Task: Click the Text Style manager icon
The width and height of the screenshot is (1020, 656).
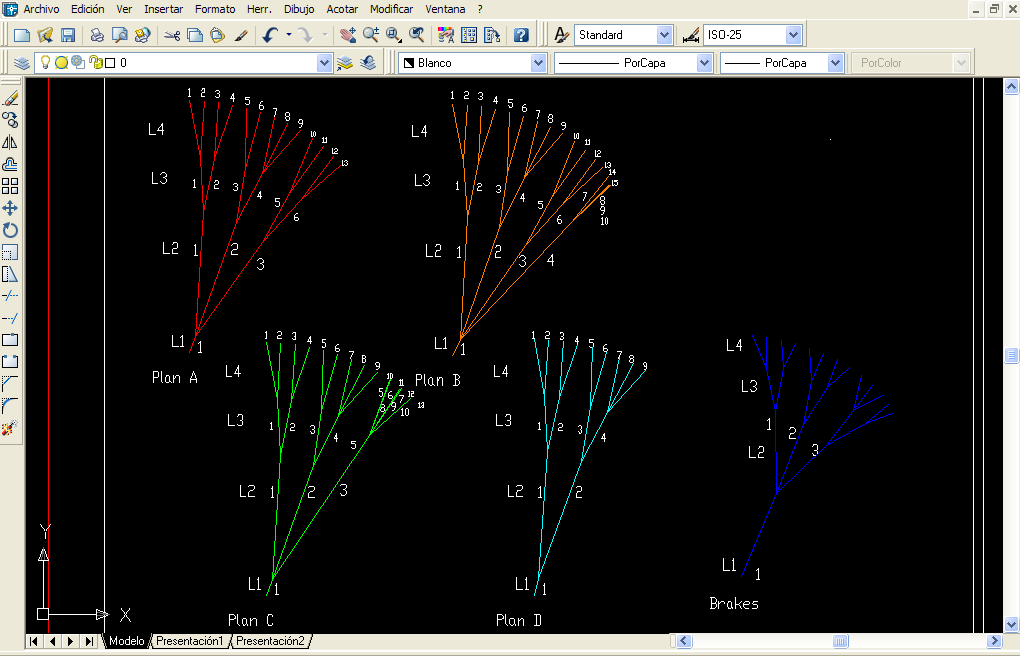Action: click(x=561, y=35)
